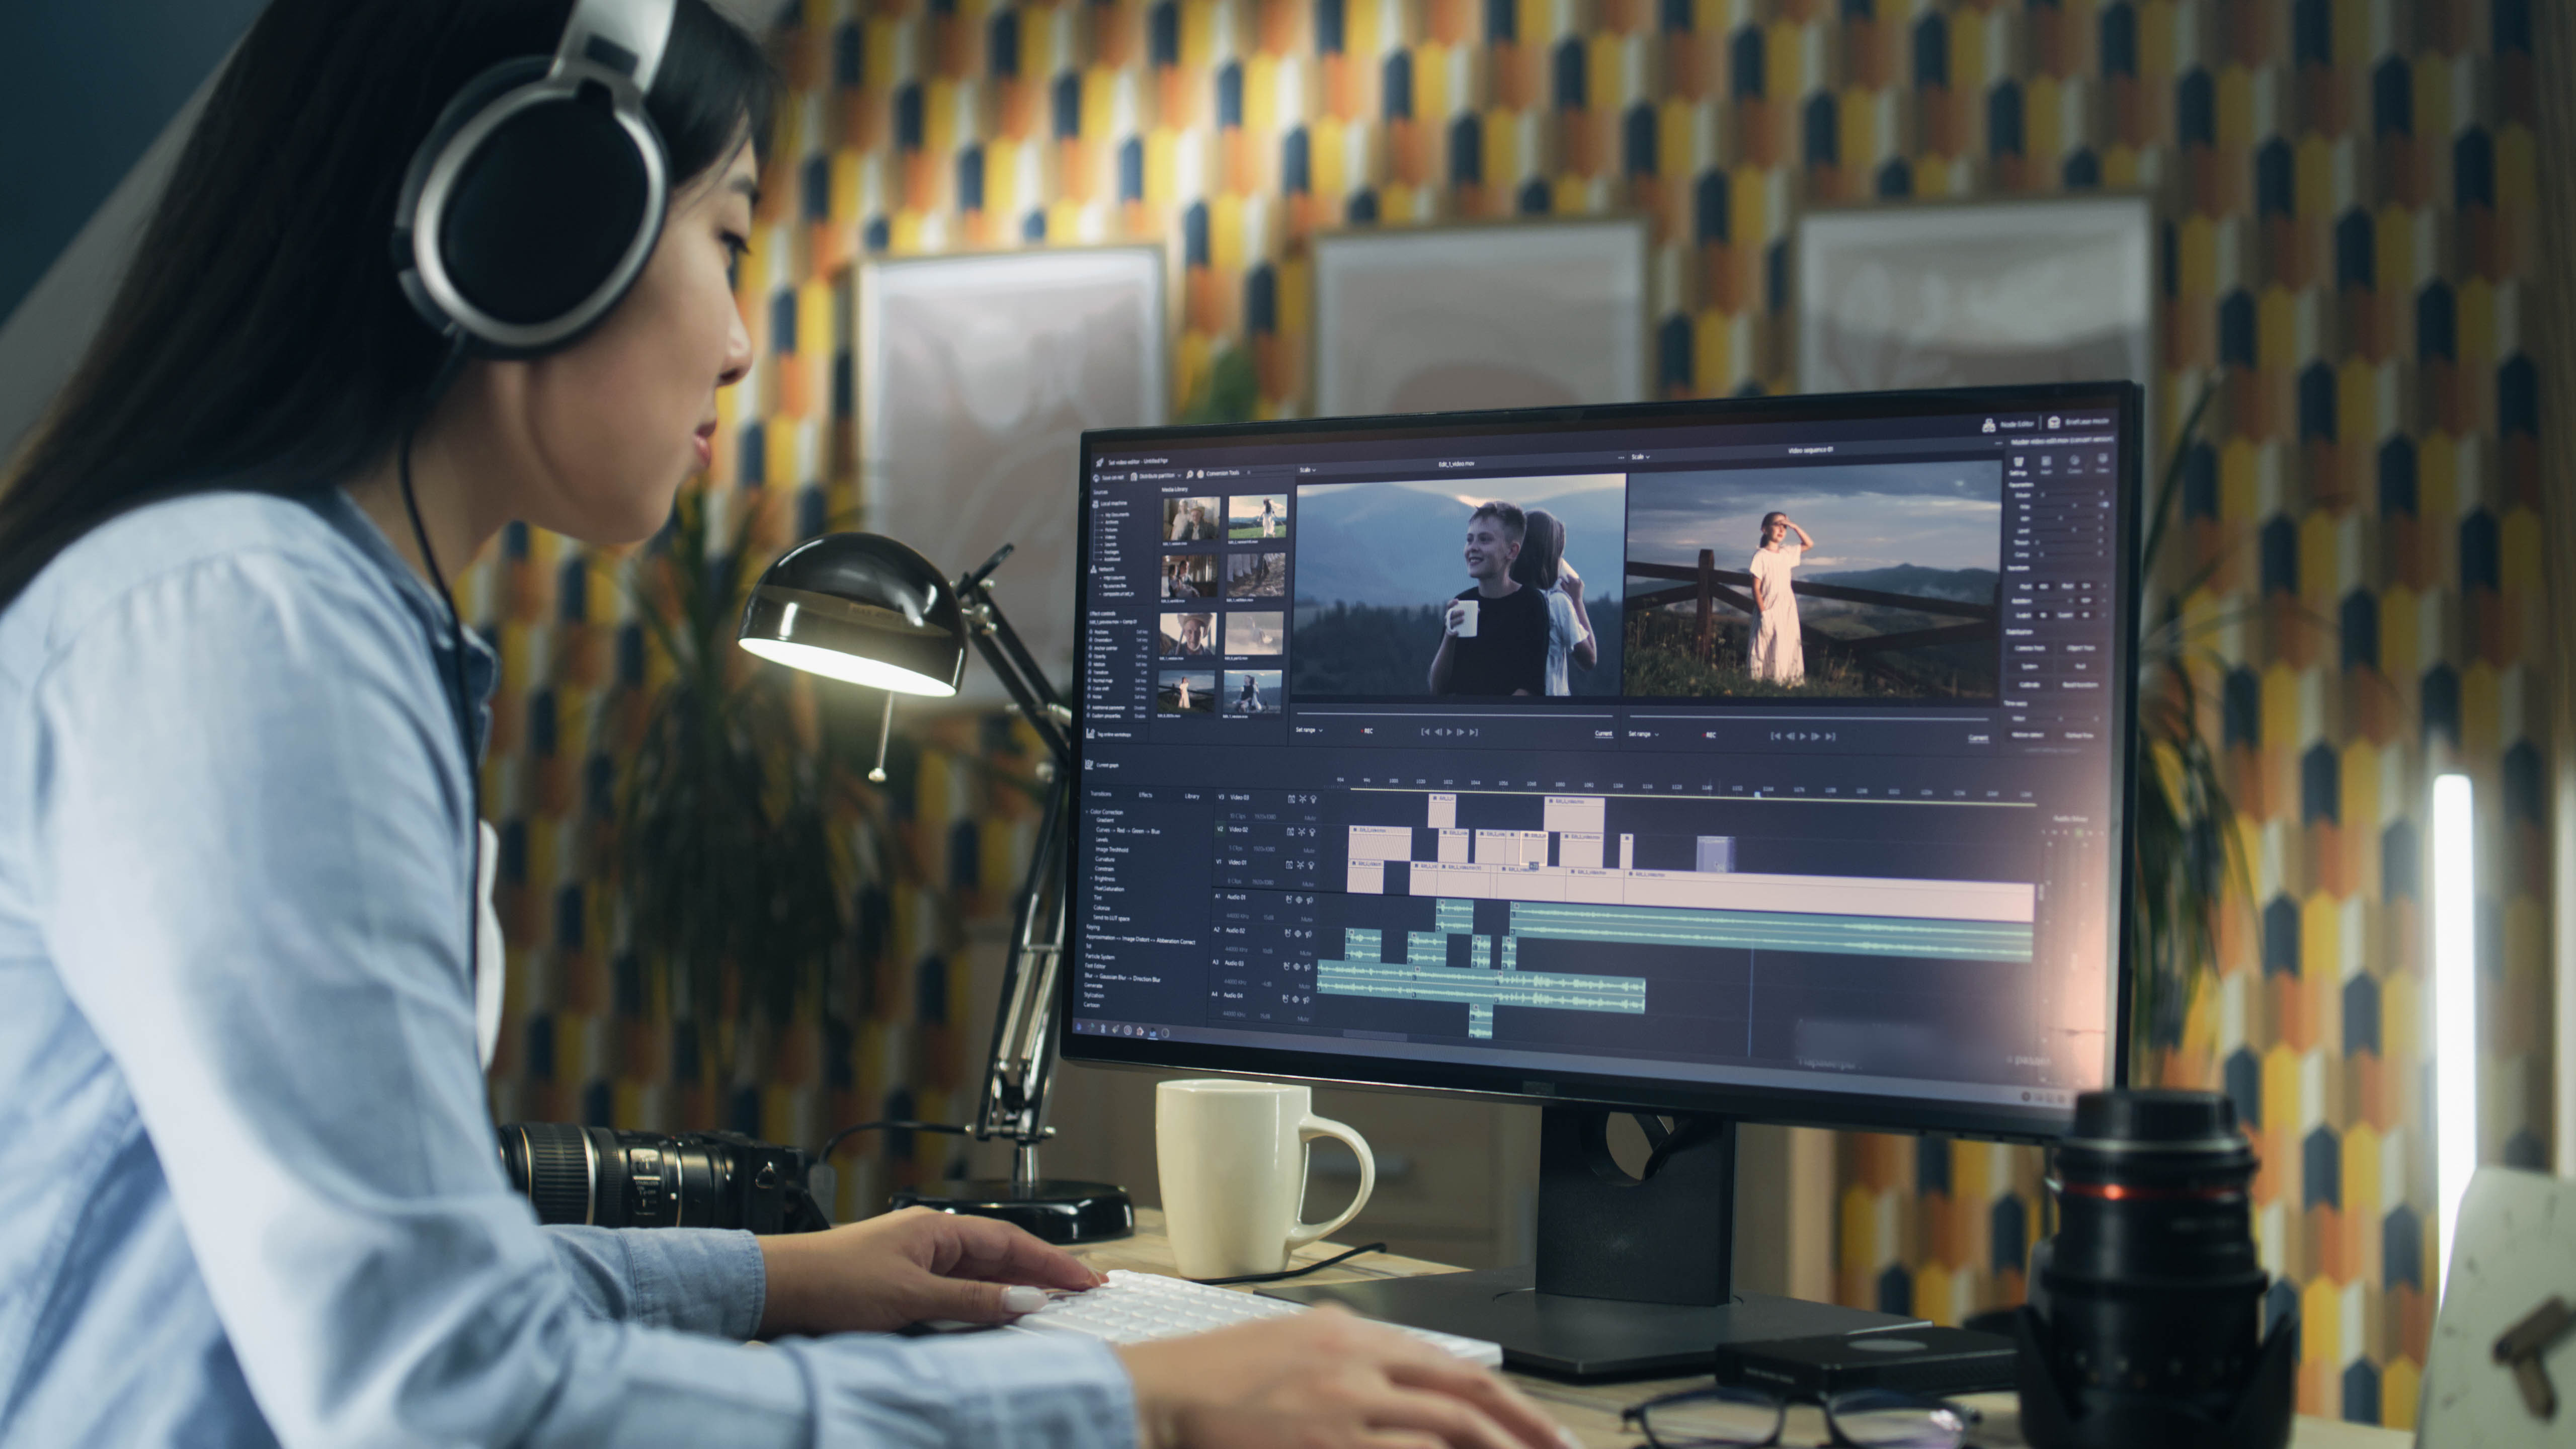
Task: Play the left preview clip
Action: click(x=1449, y=732)
